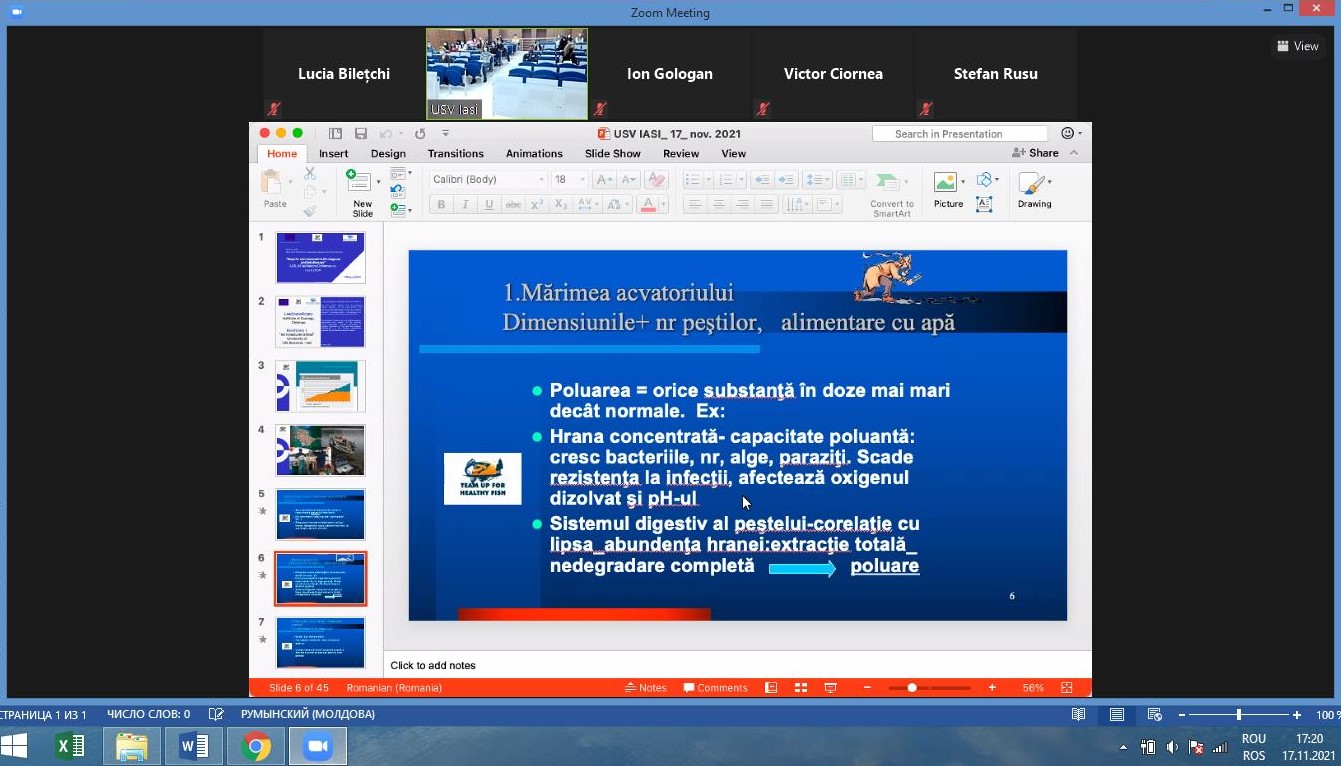Open Chrome from the Windows taskbar
This screenshot has height=766, width=1341.
(x=256, y=746)
